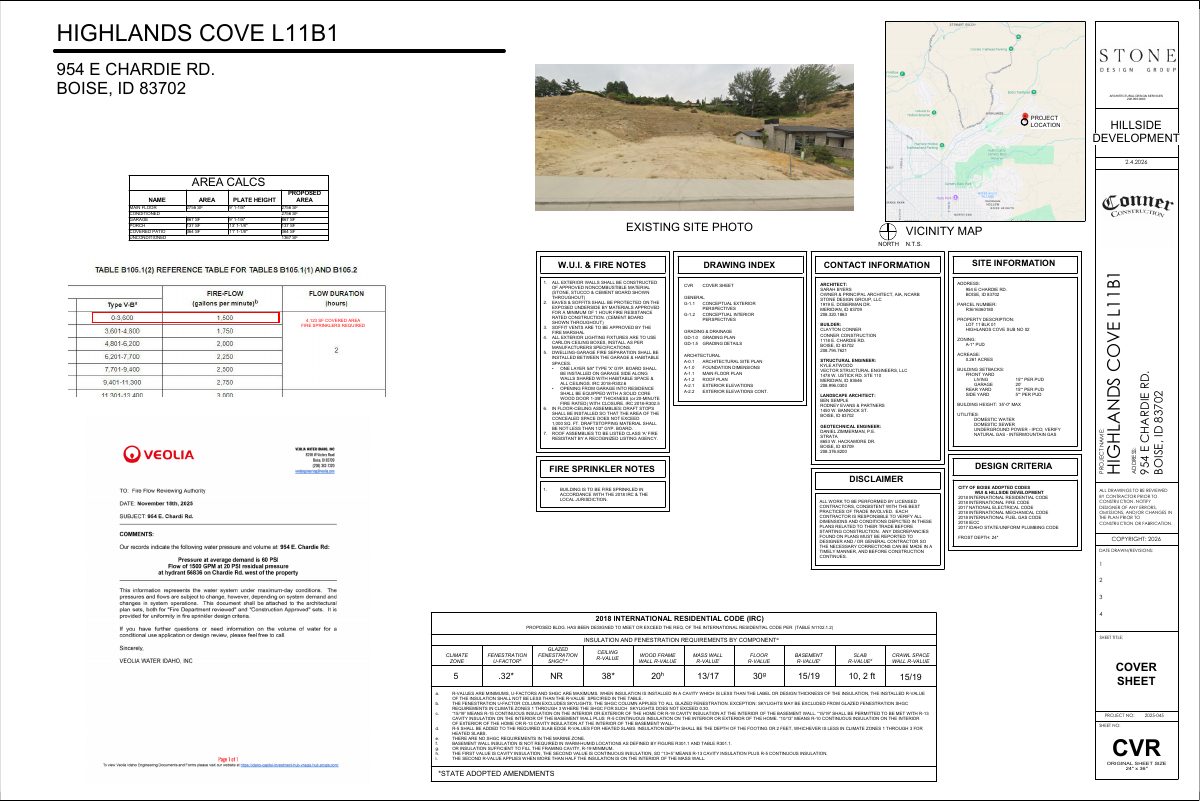Click the '1,750' fire-flow value
1200x801 pixels.
(x=225, y=330)
